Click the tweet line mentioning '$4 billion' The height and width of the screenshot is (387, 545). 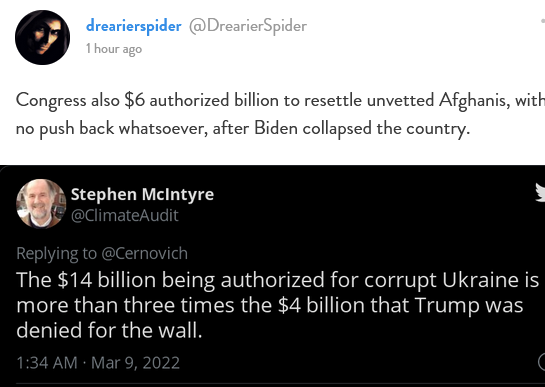pyautogui.click(x=269, y=305)
